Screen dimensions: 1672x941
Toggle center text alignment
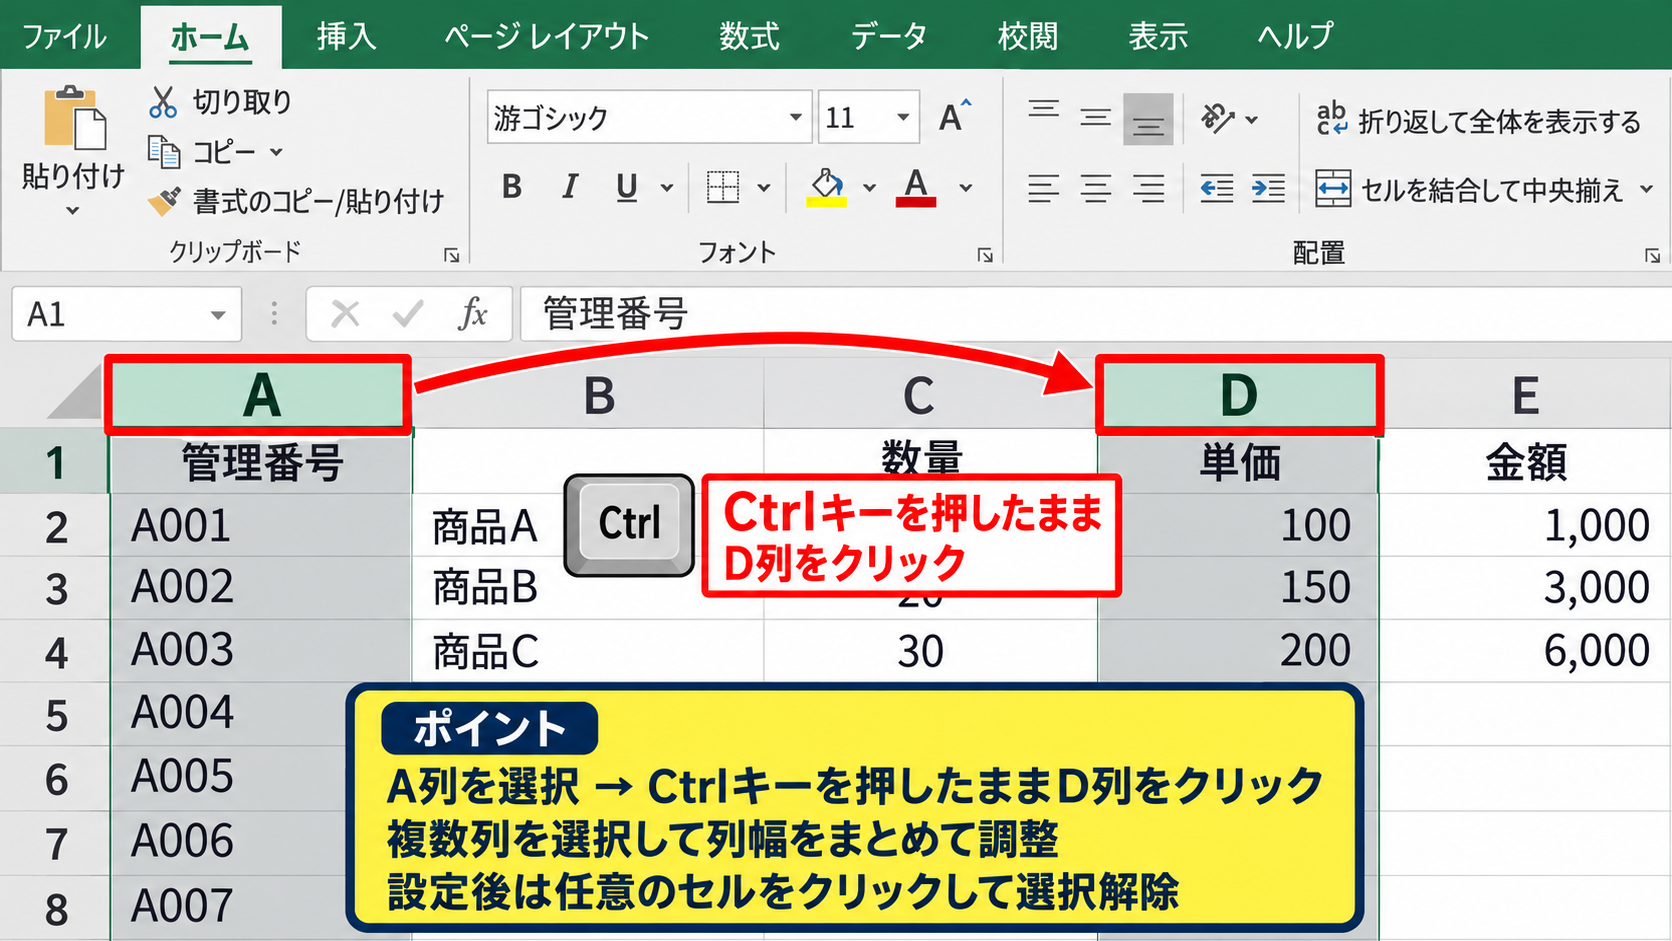[1096, 188]
